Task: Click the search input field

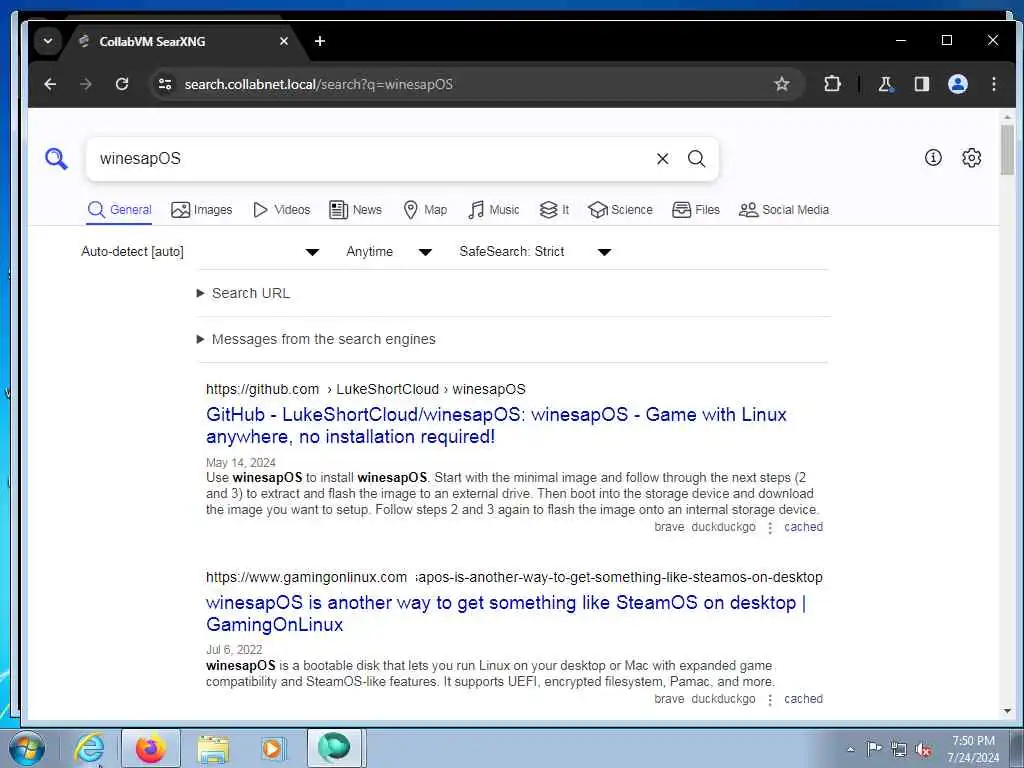Action: pos(372,159)
